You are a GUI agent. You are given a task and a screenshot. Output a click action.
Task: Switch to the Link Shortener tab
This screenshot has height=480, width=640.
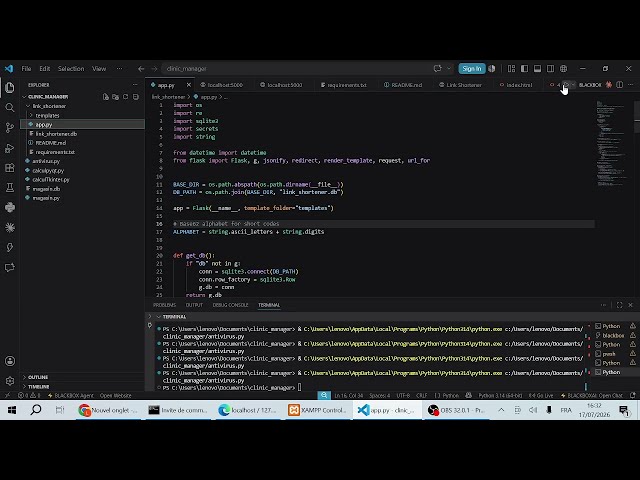point(460,85)
